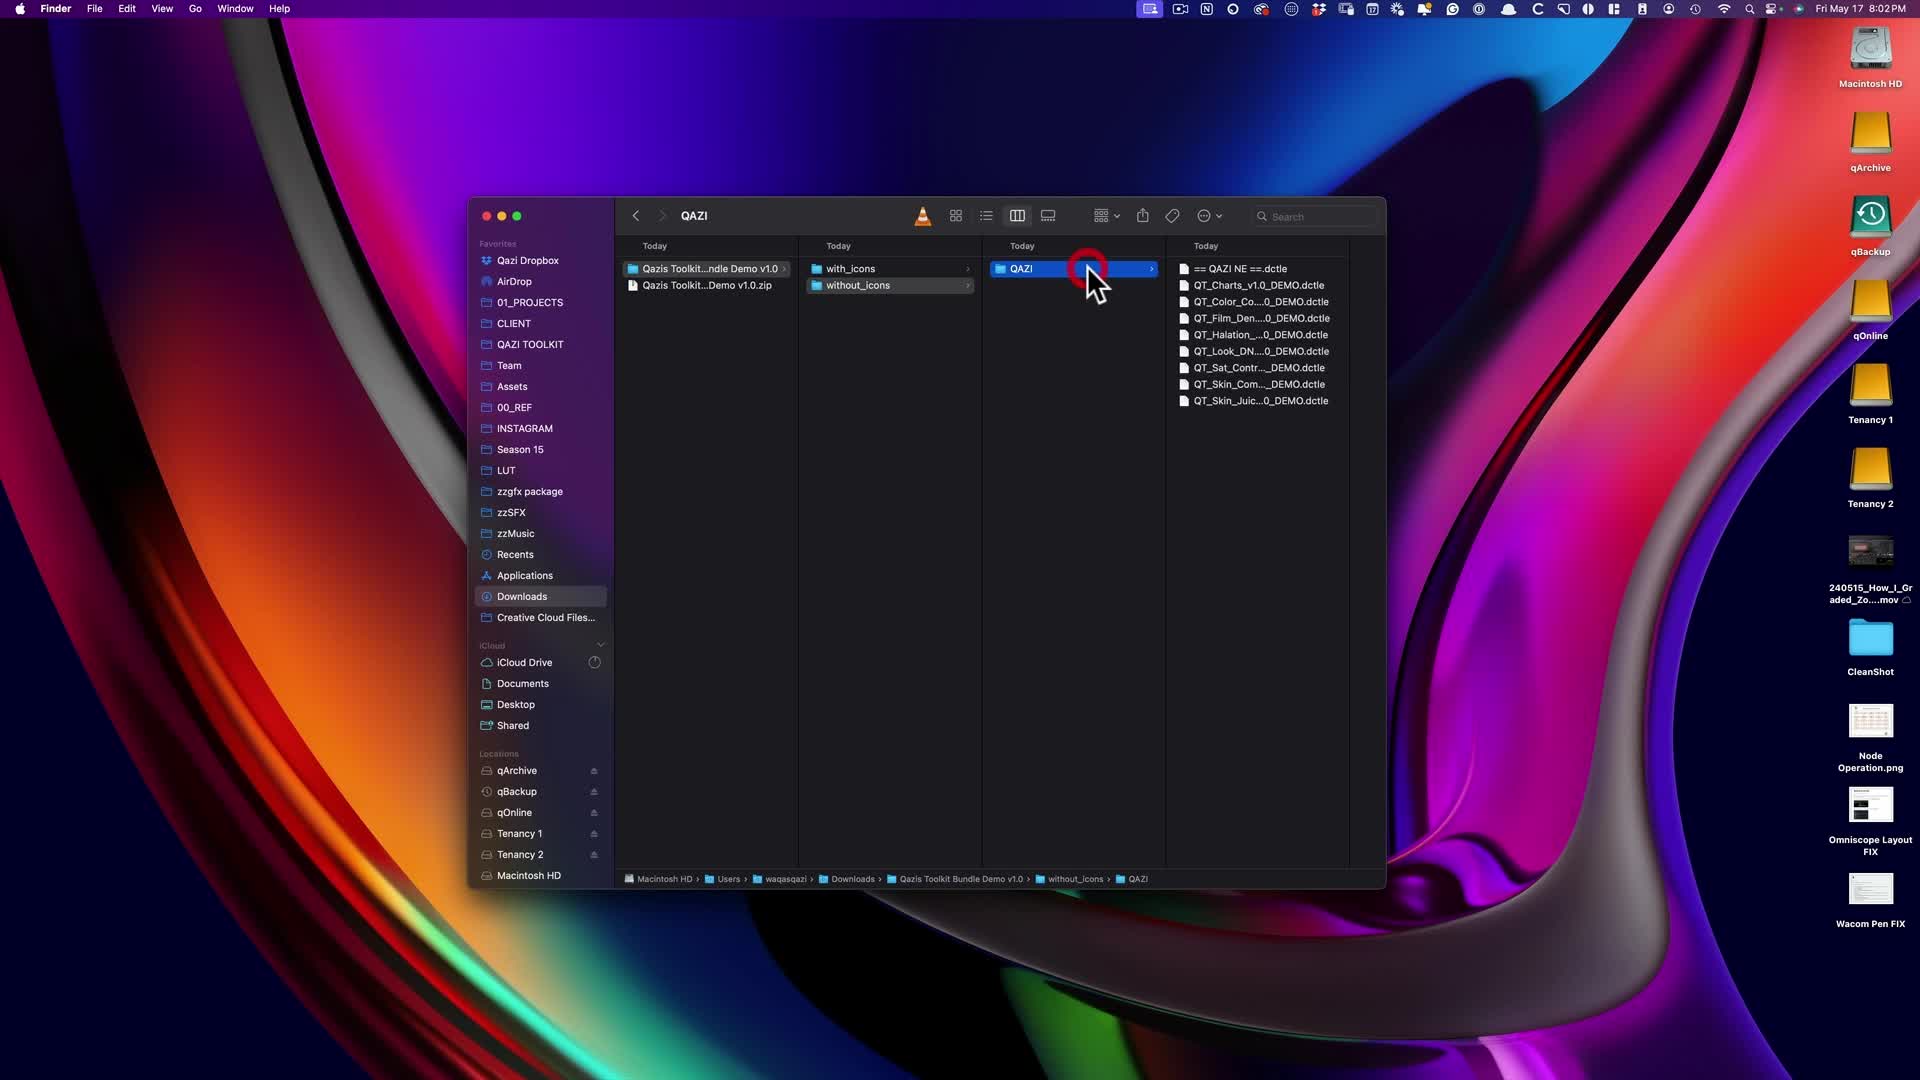Image resolution: width=1920 pixels, height=1080 pixels.
Task: Eject the Tenancy 2 volume
Action: click(594, 855)
